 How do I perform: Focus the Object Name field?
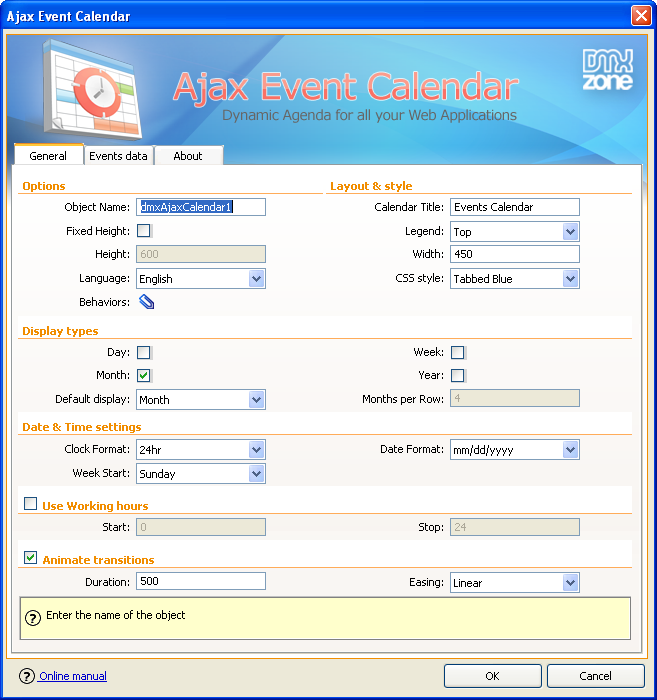click(x=201, y=207)
